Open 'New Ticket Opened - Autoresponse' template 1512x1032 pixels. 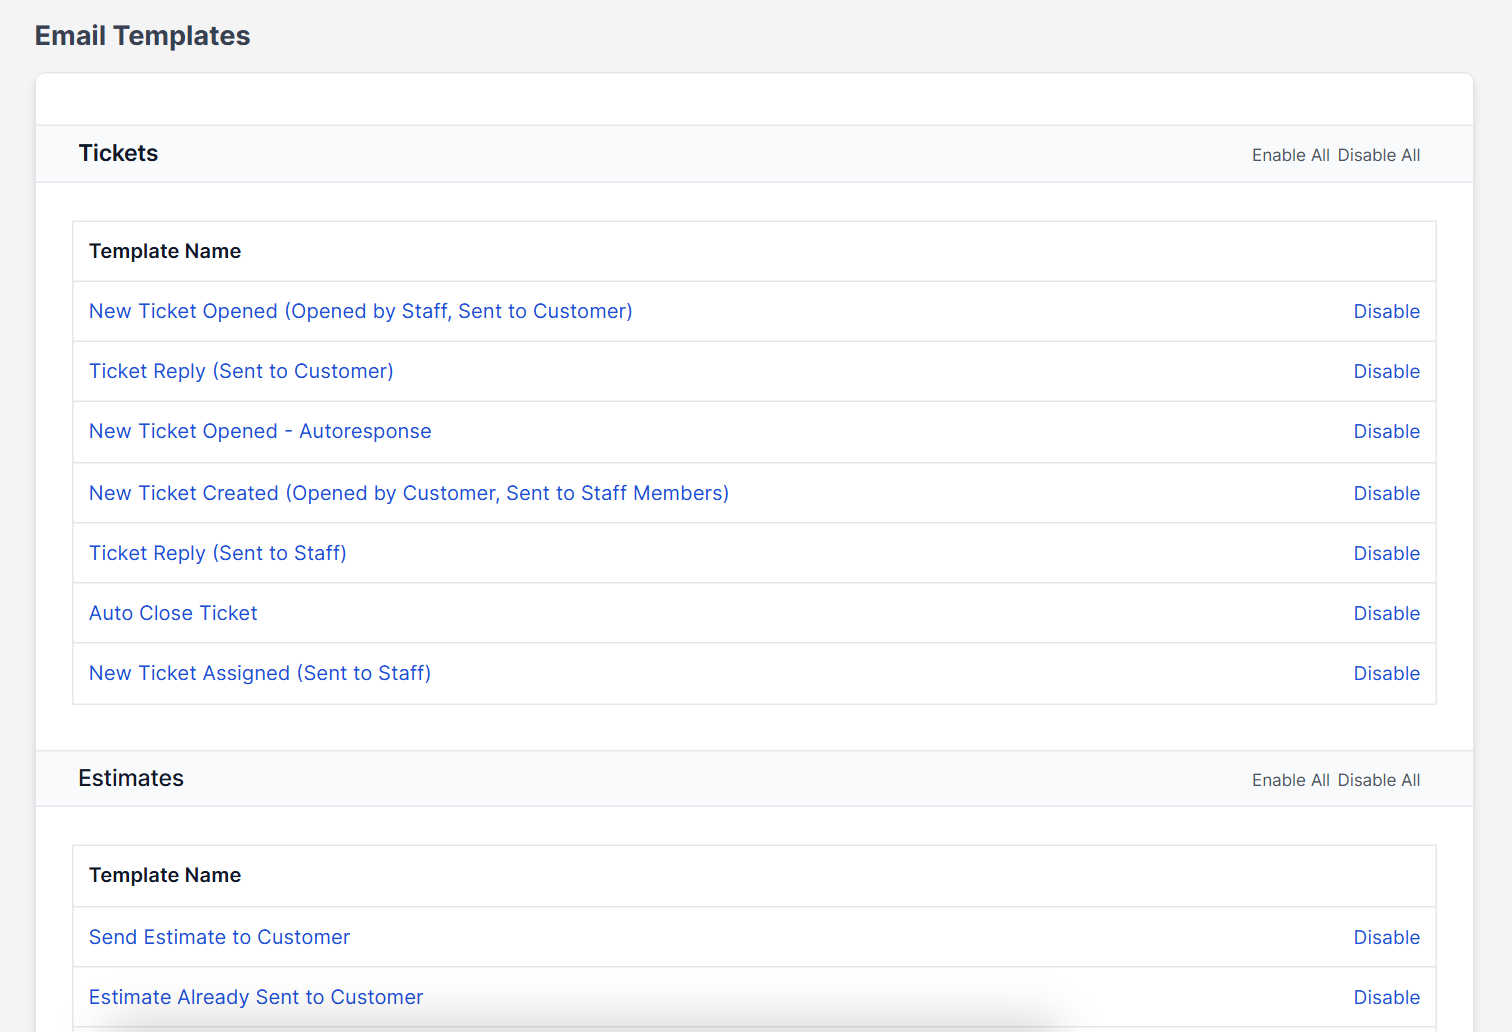coord(260,431)
